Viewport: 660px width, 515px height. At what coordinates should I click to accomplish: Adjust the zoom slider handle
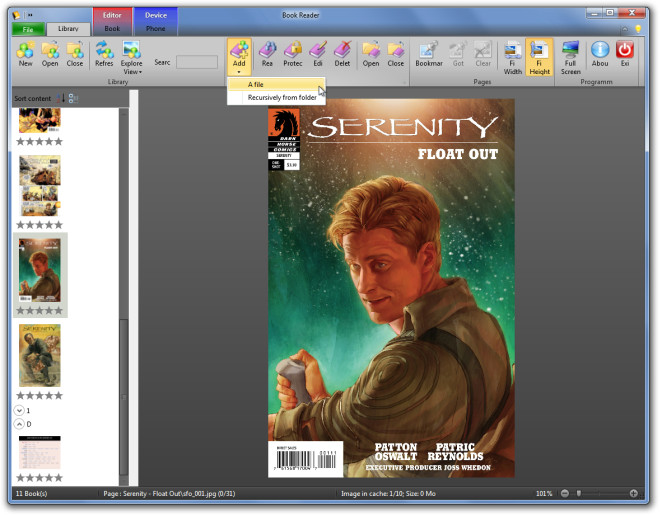point(579,493)
